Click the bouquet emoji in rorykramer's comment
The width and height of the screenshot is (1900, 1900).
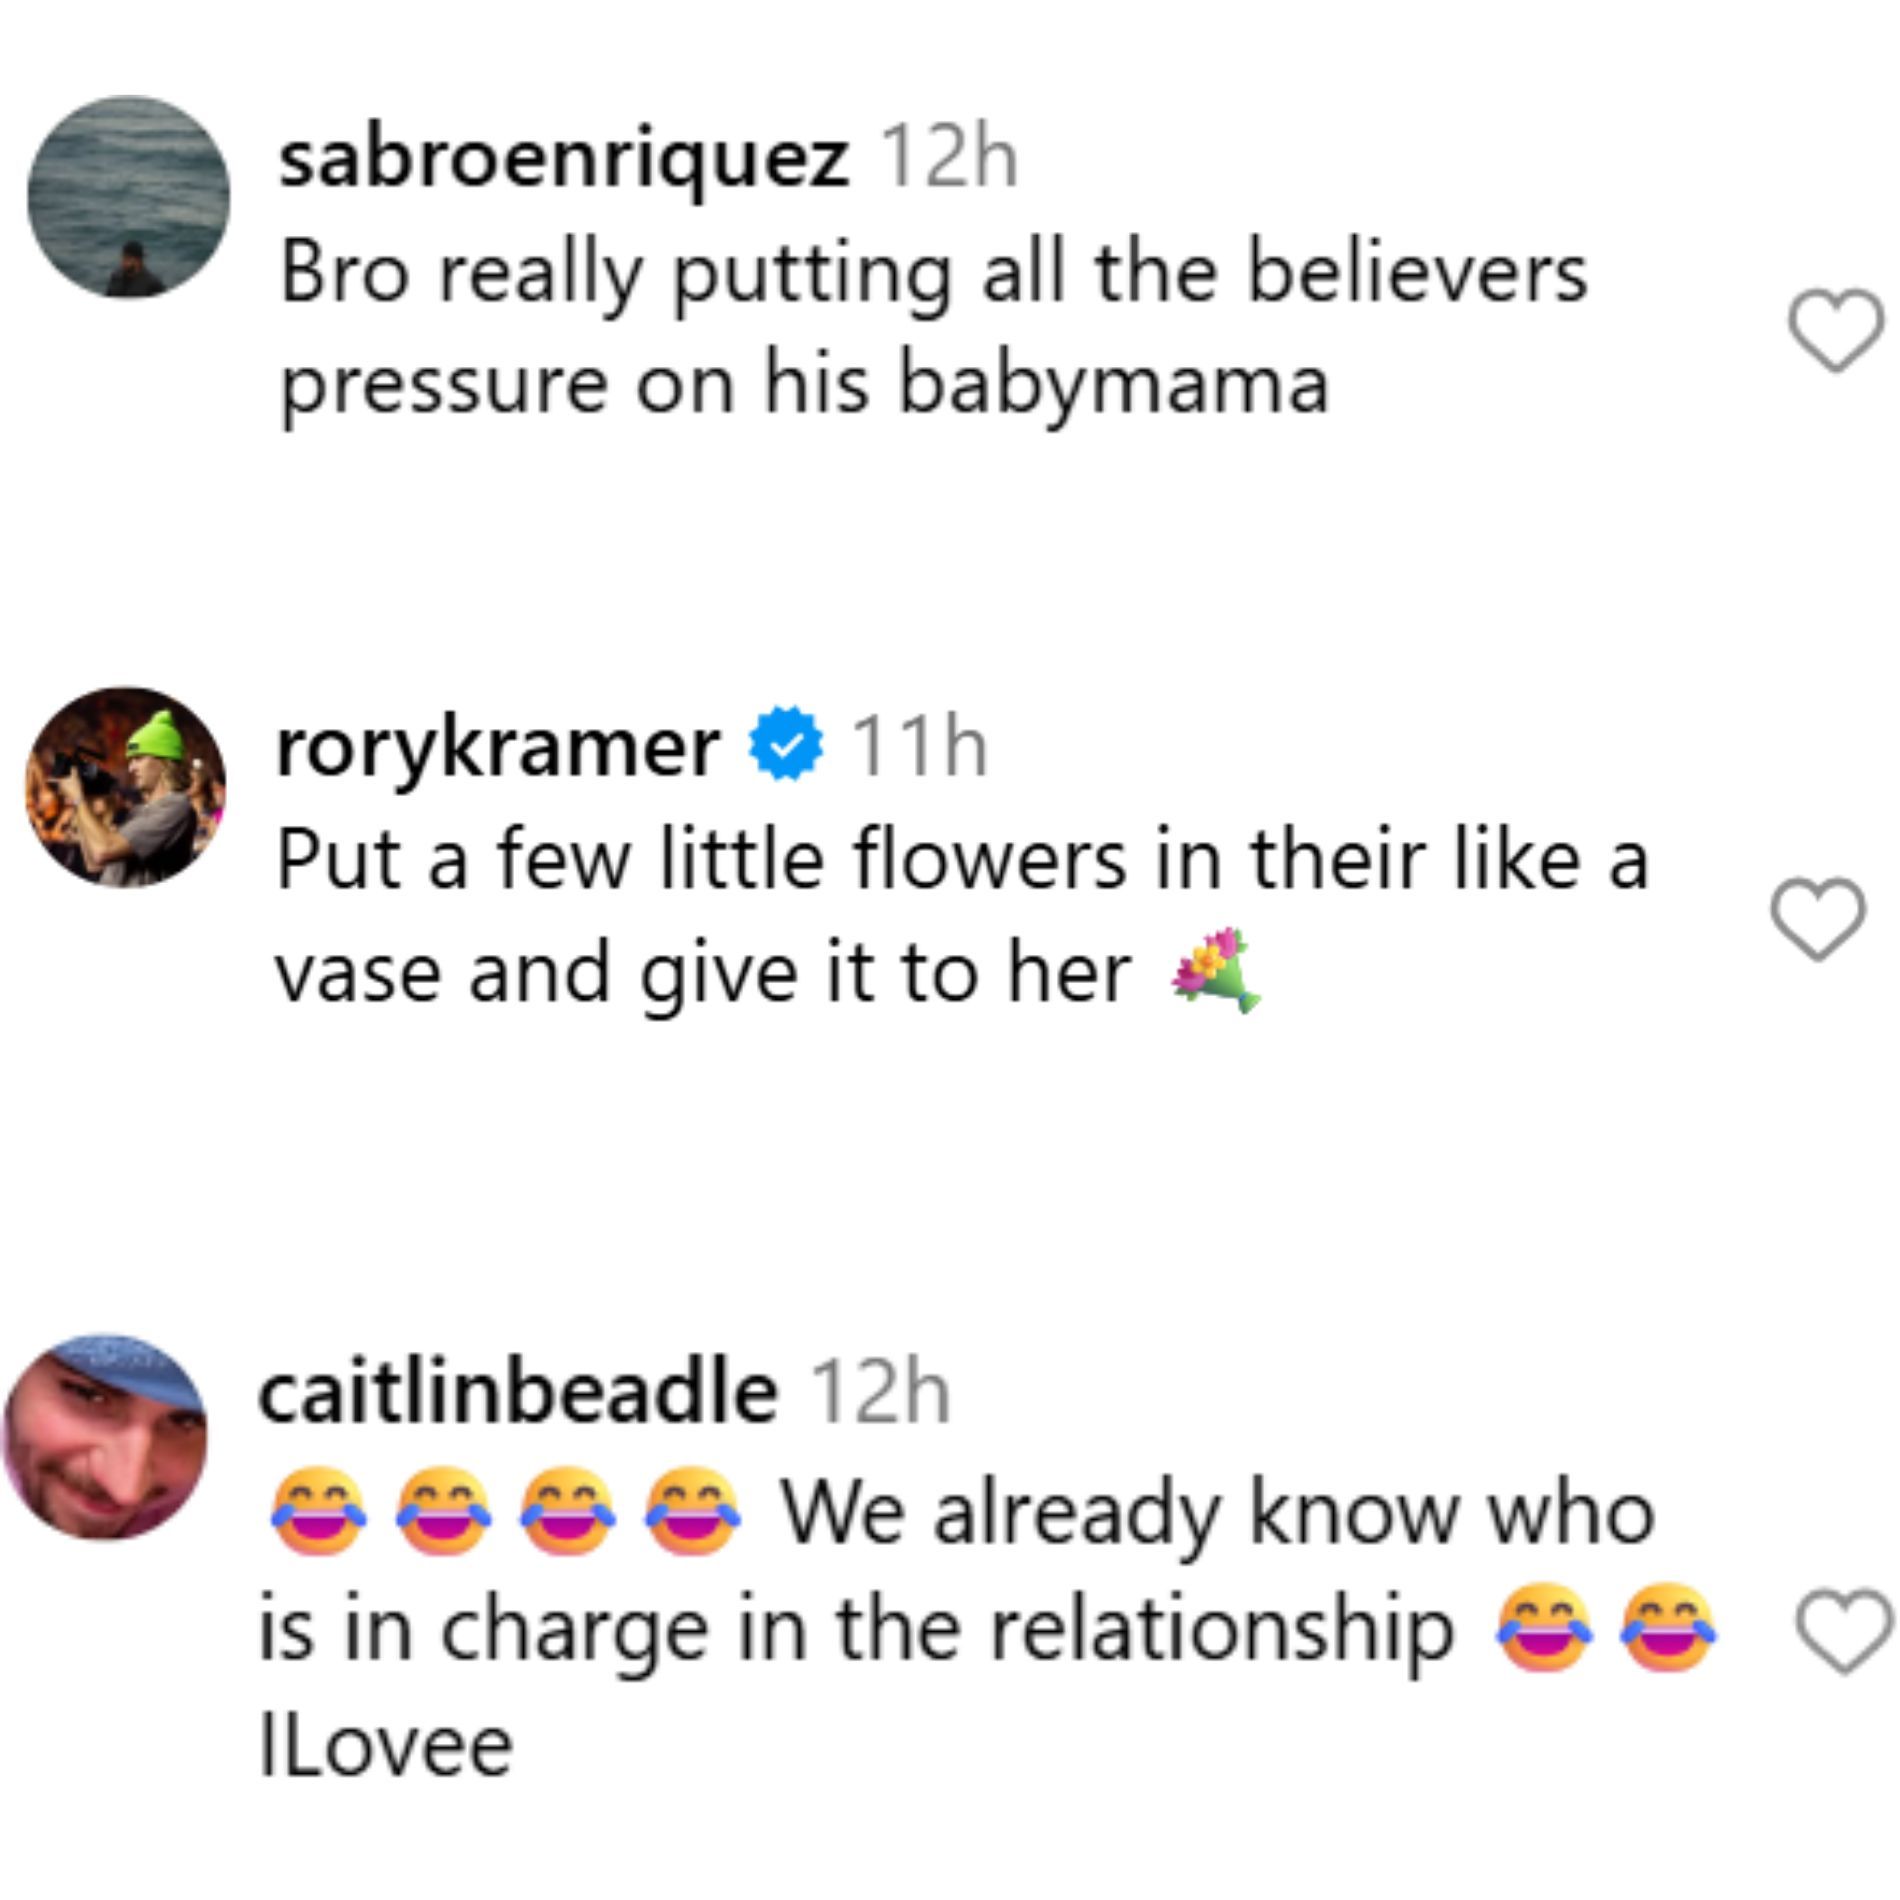point(1215,970)
